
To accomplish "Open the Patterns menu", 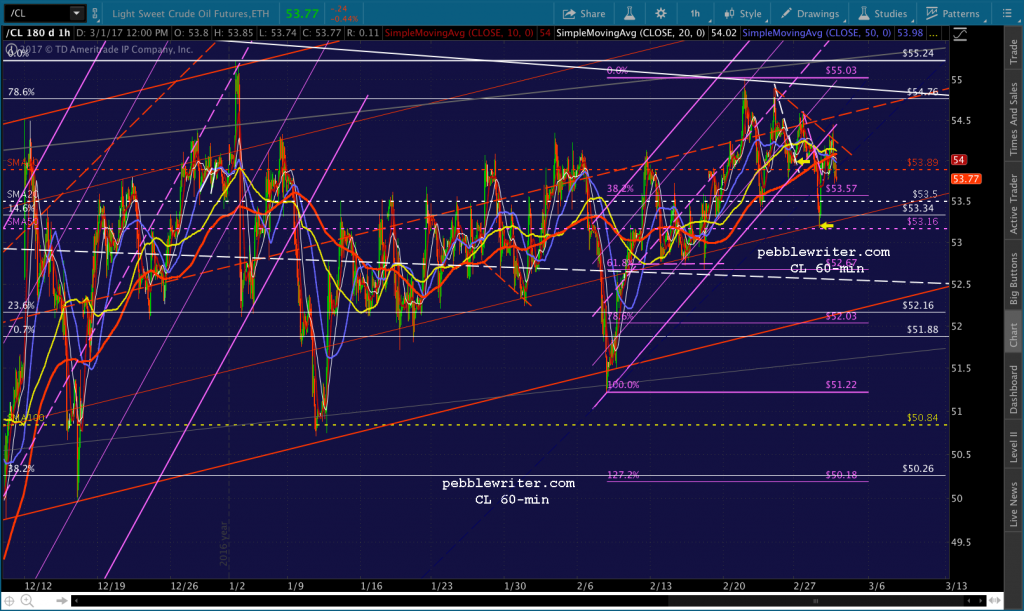I will pyautogui.click(x=953, y=13).
